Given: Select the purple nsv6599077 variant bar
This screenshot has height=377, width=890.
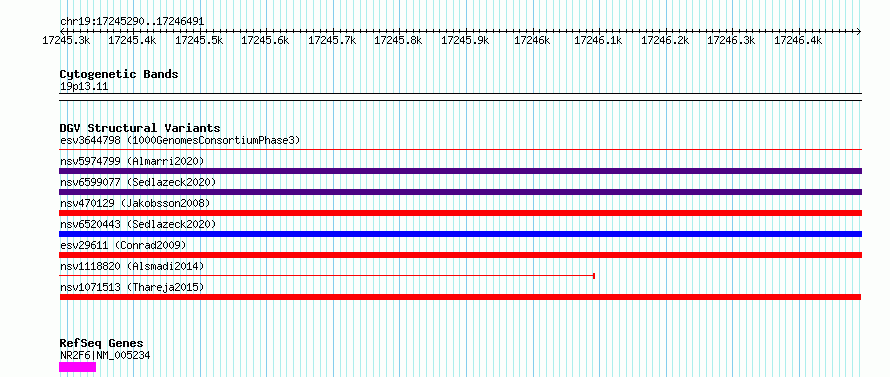Looking at the screenshot, I should [x=460, y=192].
